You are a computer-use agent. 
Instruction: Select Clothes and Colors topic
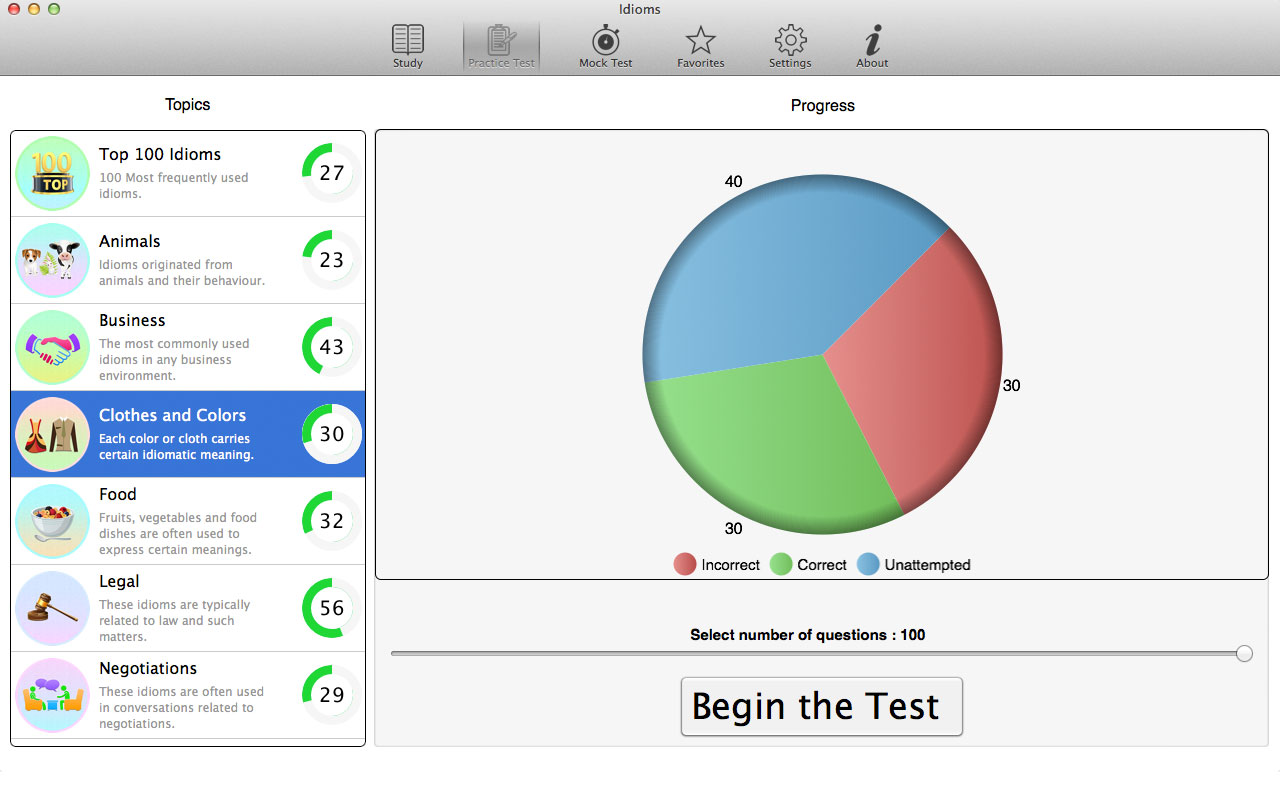click(x=188, y=434)
